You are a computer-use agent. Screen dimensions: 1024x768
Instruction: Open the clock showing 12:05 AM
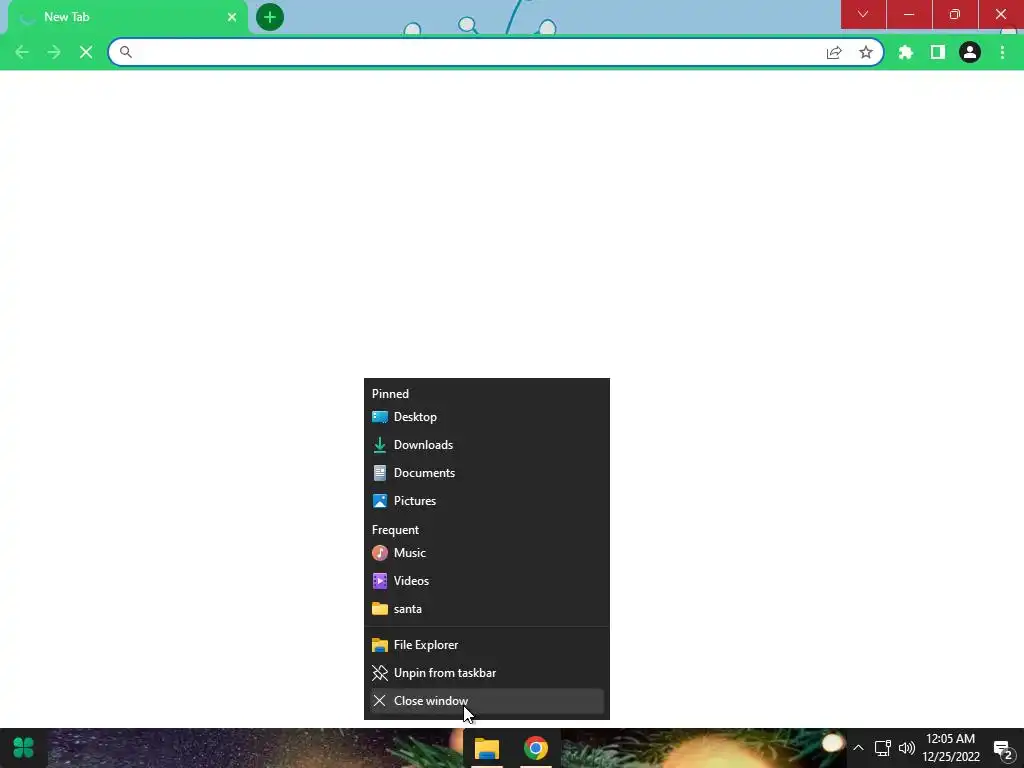[x=951, y=748]
